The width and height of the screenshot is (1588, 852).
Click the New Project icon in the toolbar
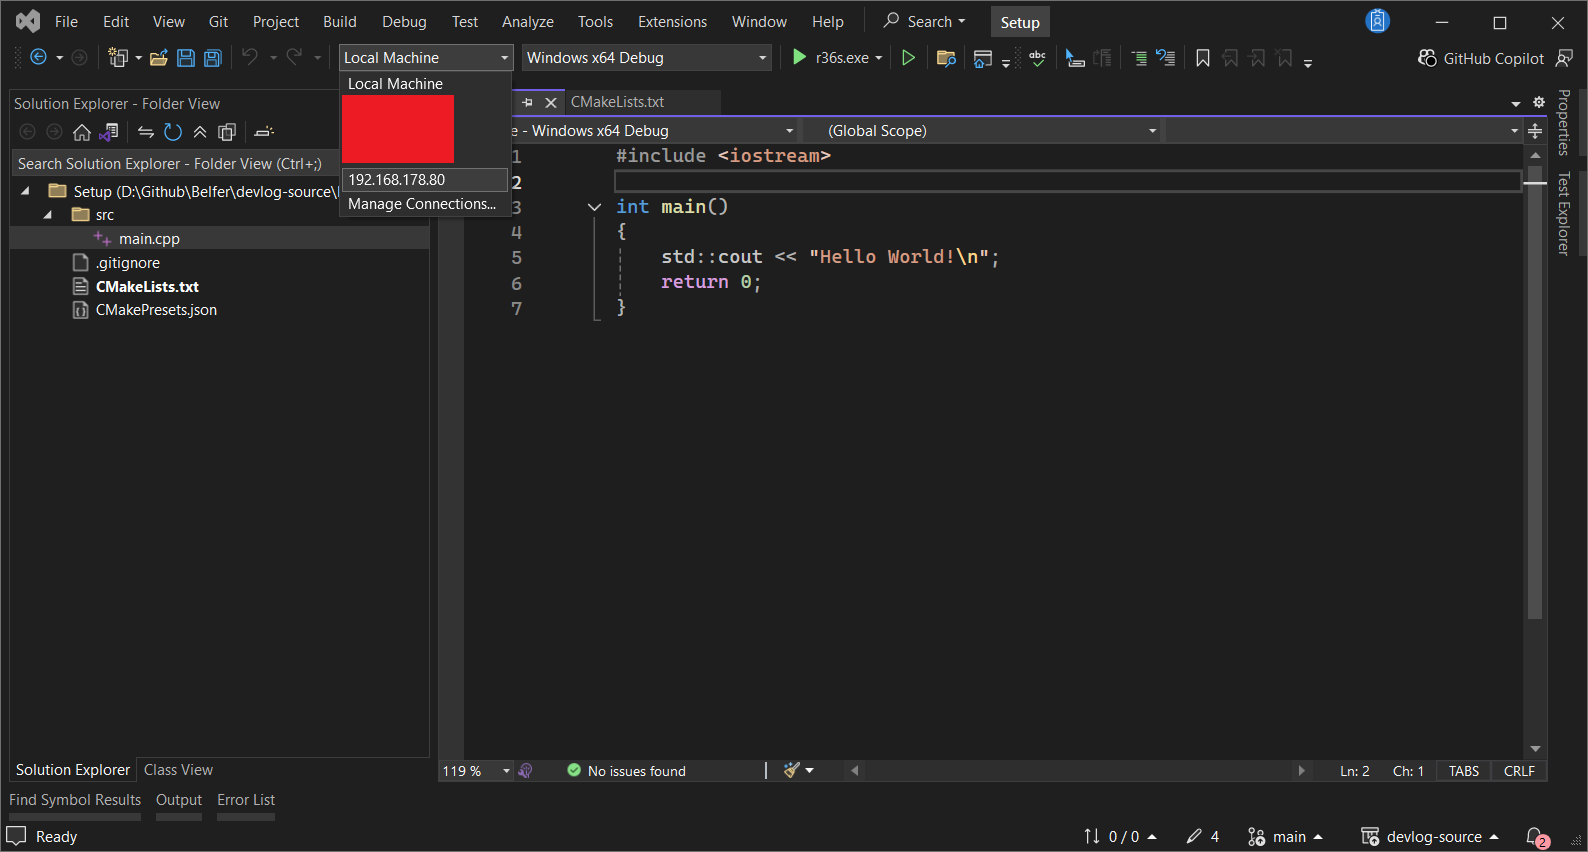pos(118,58)
